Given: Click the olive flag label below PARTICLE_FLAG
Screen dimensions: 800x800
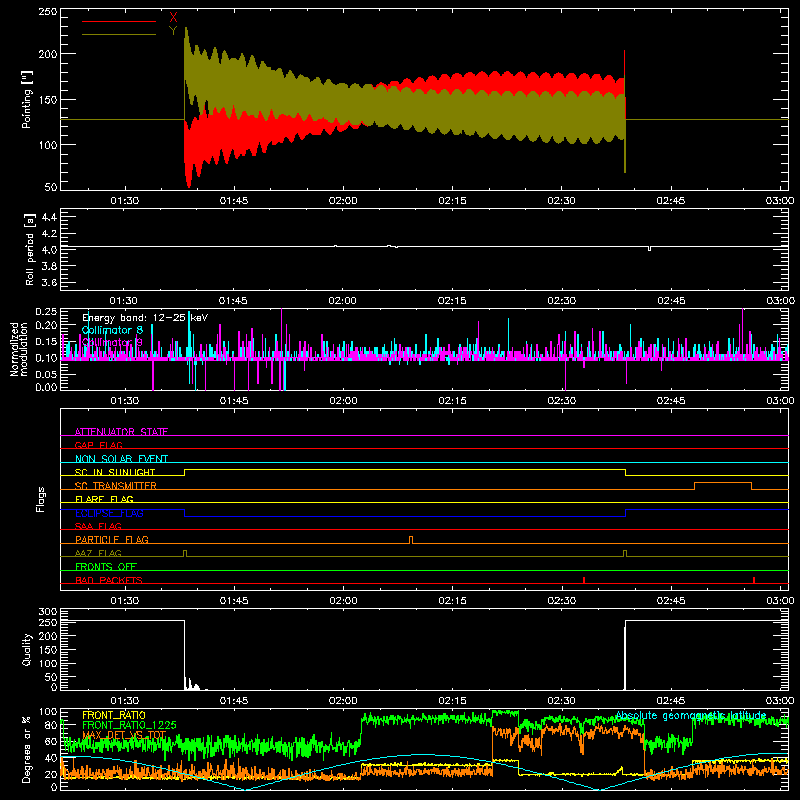Looking at the screenshot, I should (x=98, y=553).
